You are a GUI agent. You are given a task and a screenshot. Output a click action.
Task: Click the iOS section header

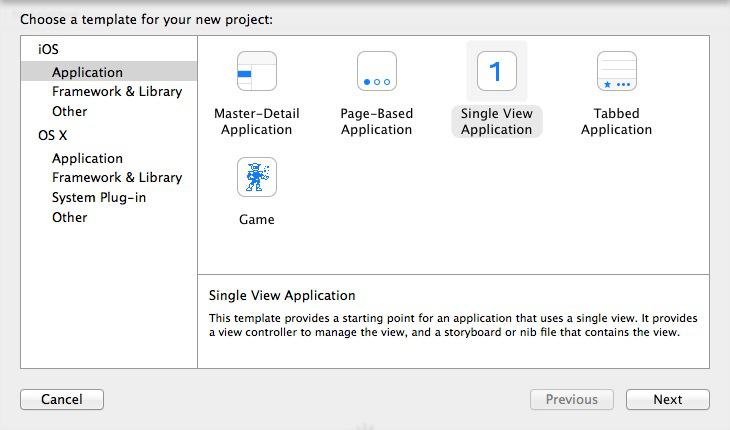coord(48,49)
